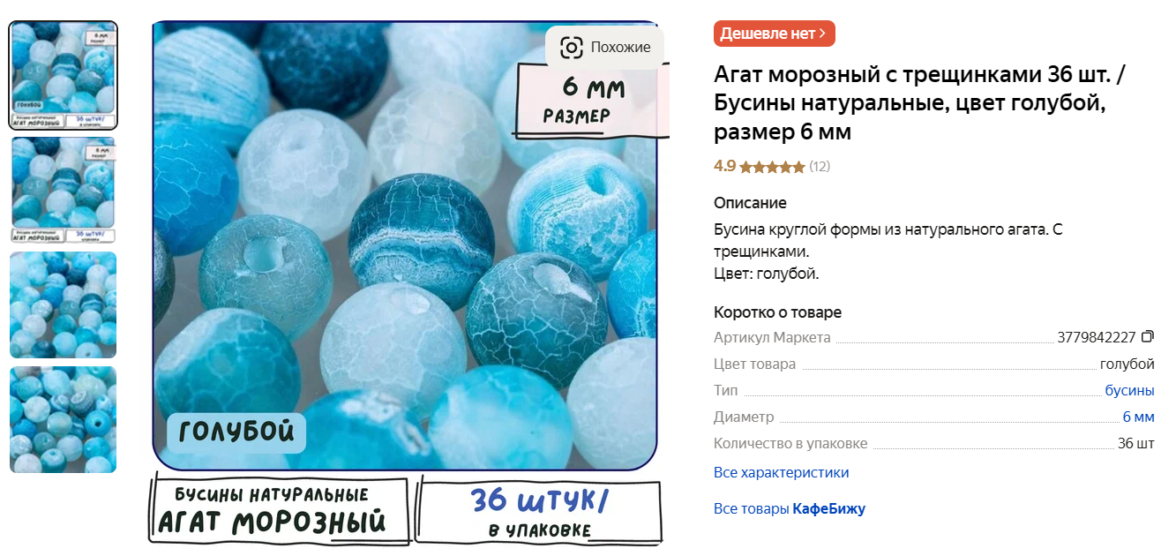Select the first product thumbnail
This screenshot has height=556, width=1176.
coord(63,75)
